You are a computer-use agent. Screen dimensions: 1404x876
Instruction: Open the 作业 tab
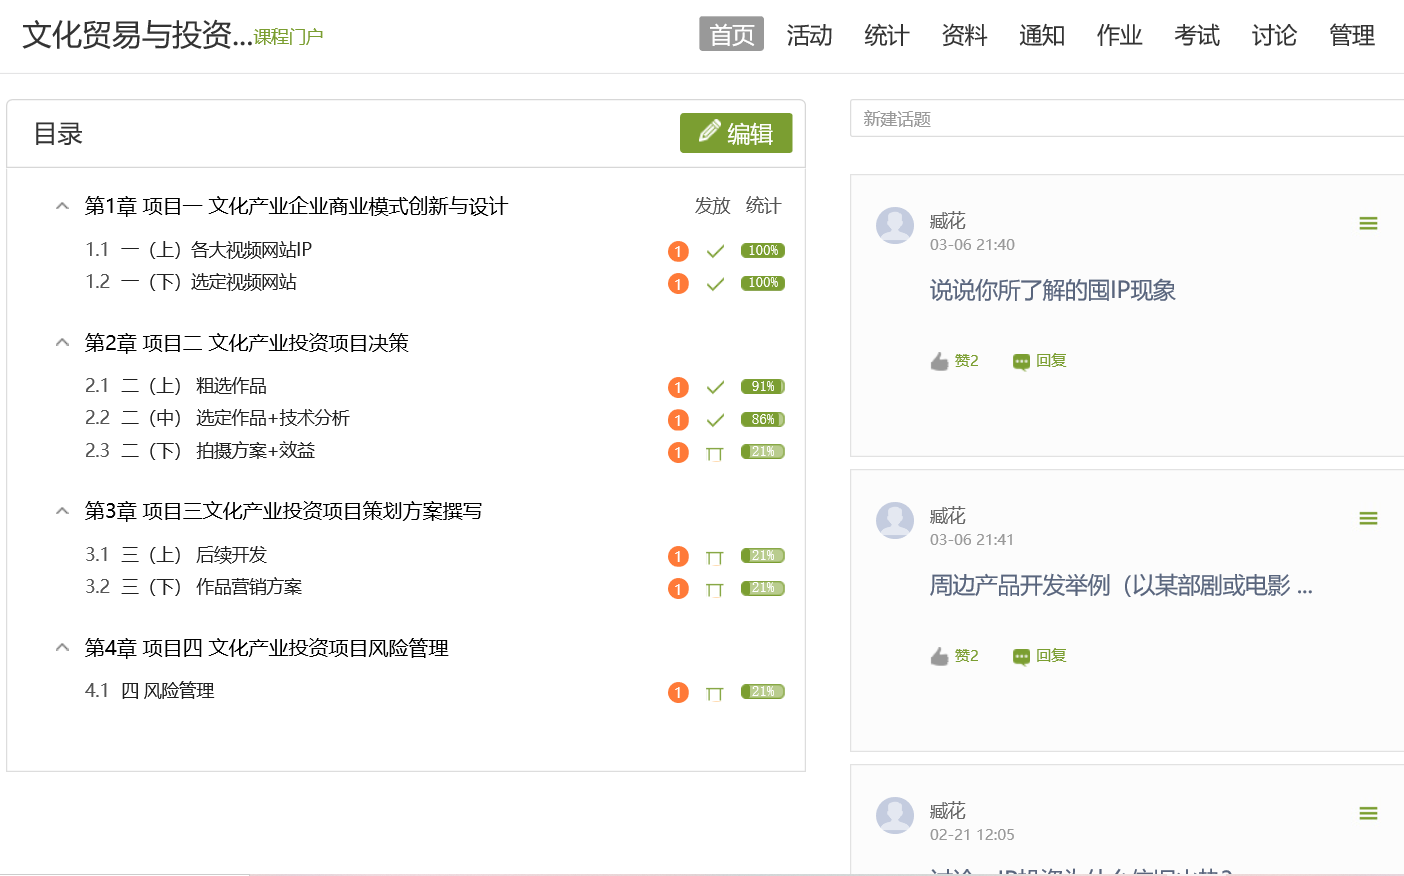tap(1119, 35)
